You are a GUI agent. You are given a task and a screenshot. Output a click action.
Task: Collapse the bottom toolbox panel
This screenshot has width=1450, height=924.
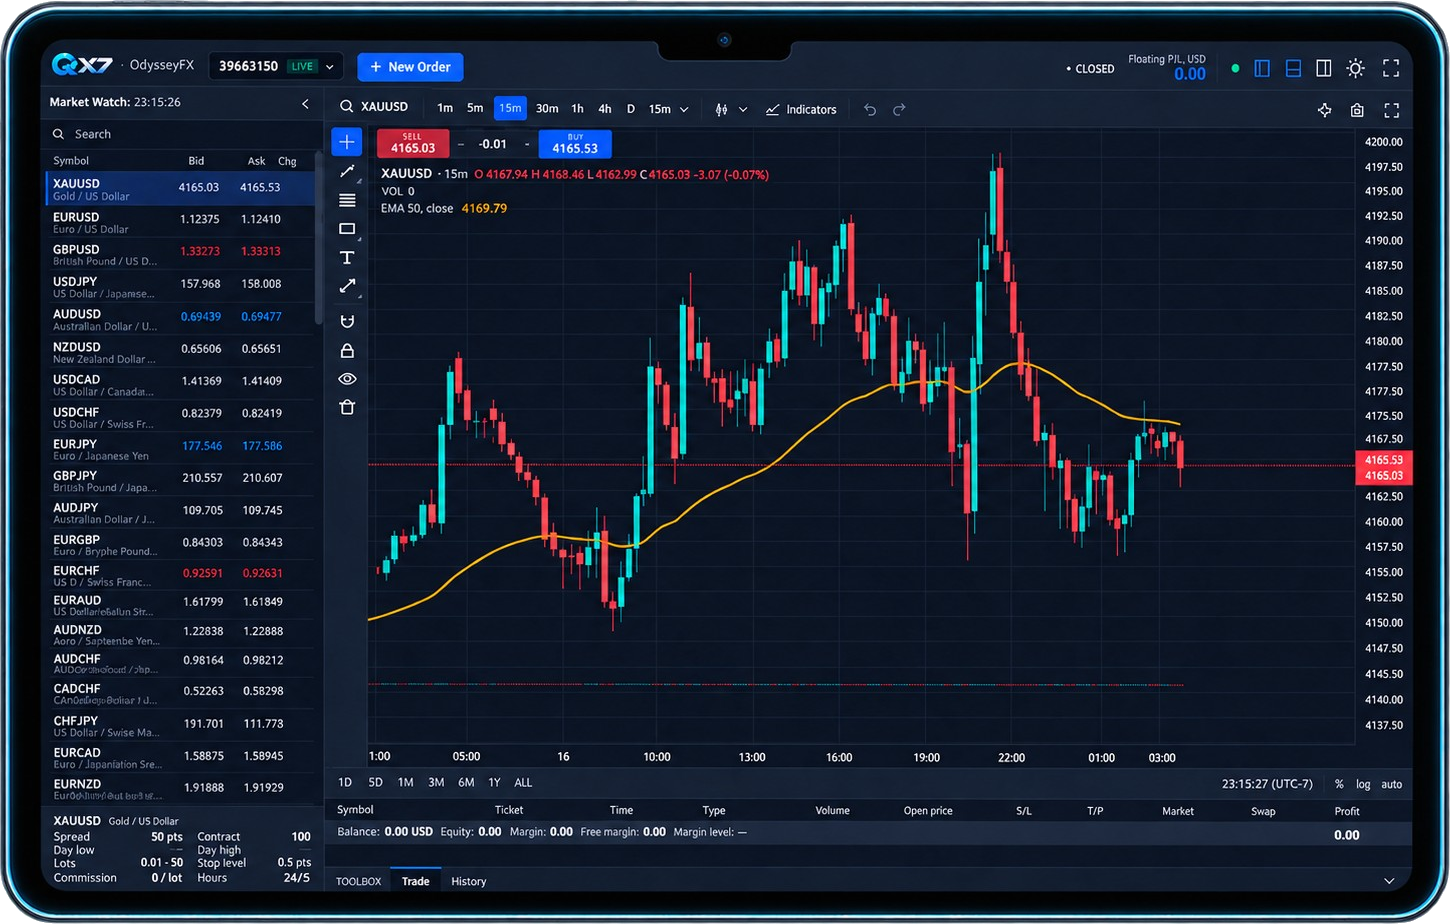[x=1389, y=881]
